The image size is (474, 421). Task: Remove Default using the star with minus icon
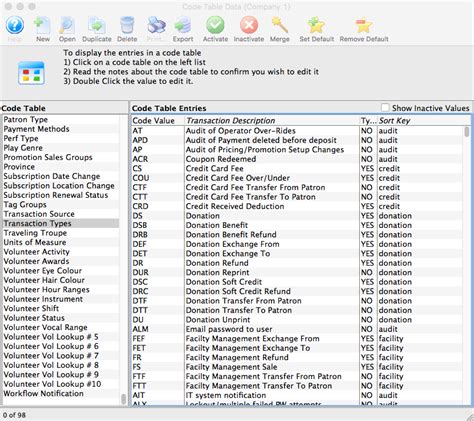pyautogui.click(x=364, y=29)
